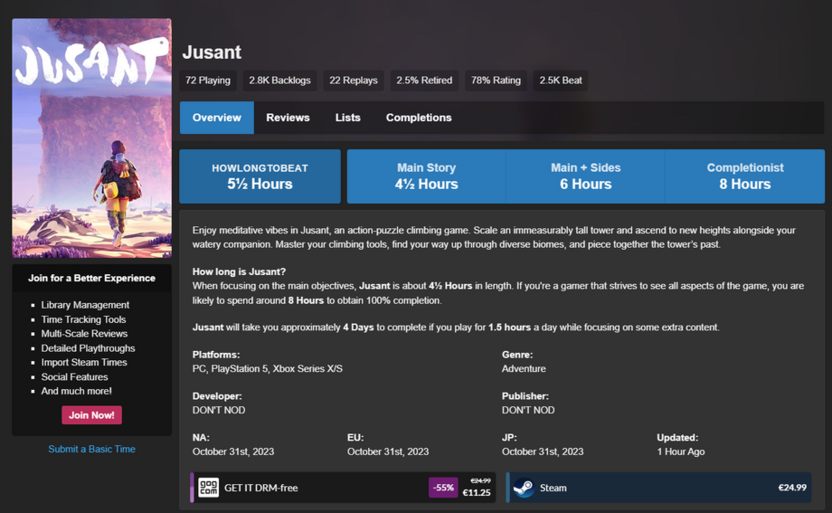Click the HowLongToBeat 5½ Hours tile
Image resolution: width=832 pixels, height=513 pixels.
[x=260, y=176]
